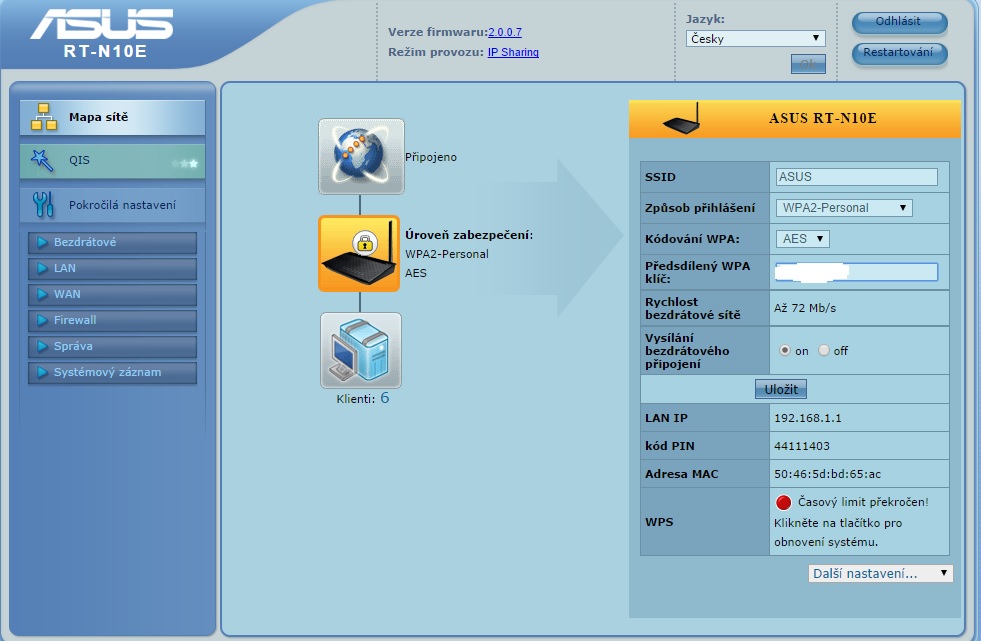Image resolution: width=981 pixels, height=641 pixels.
Task: Expand the Kódování WPA dropdown
Action: pos(802,239)
